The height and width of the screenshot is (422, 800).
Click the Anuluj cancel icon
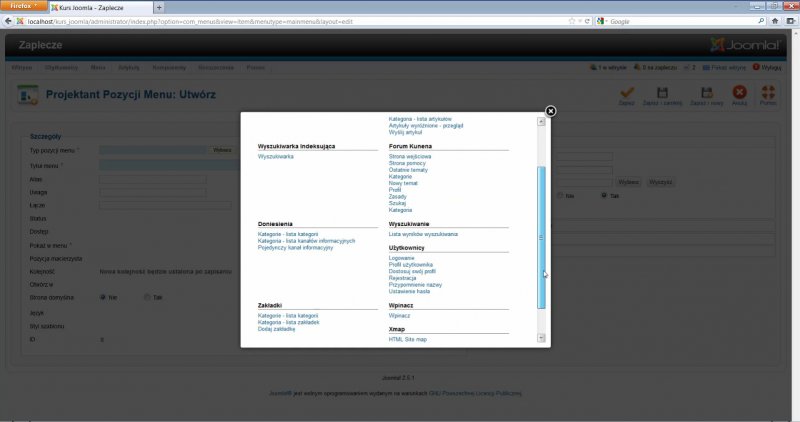pos(739,93)
